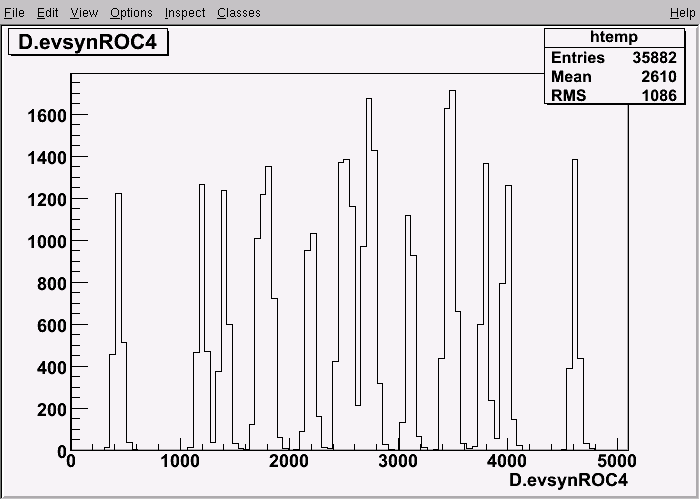Viewport: 700px width, 500px height.
Task: Open the Inspect menu
Action: 185,12
